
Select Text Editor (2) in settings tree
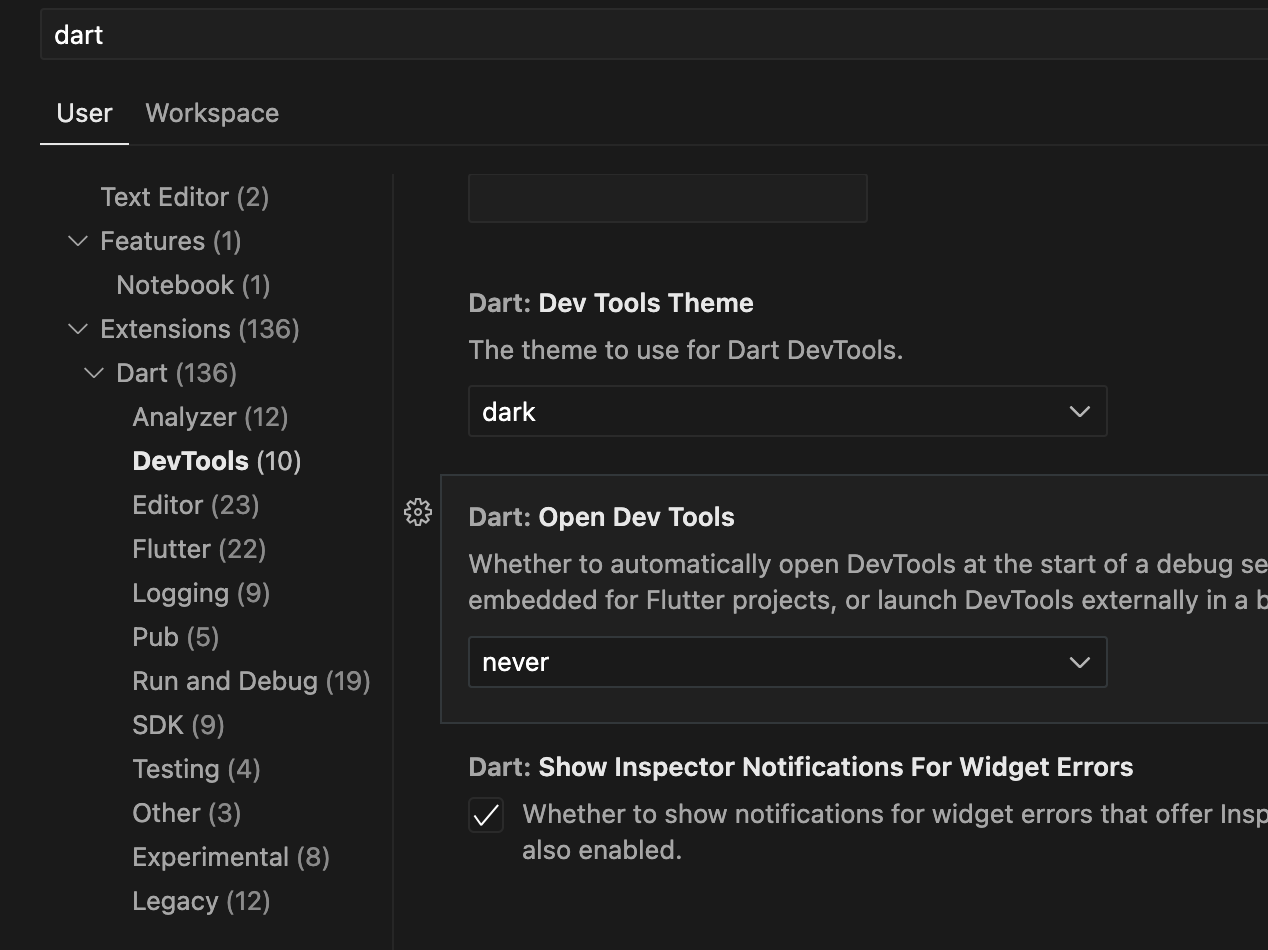pos(185,197)
